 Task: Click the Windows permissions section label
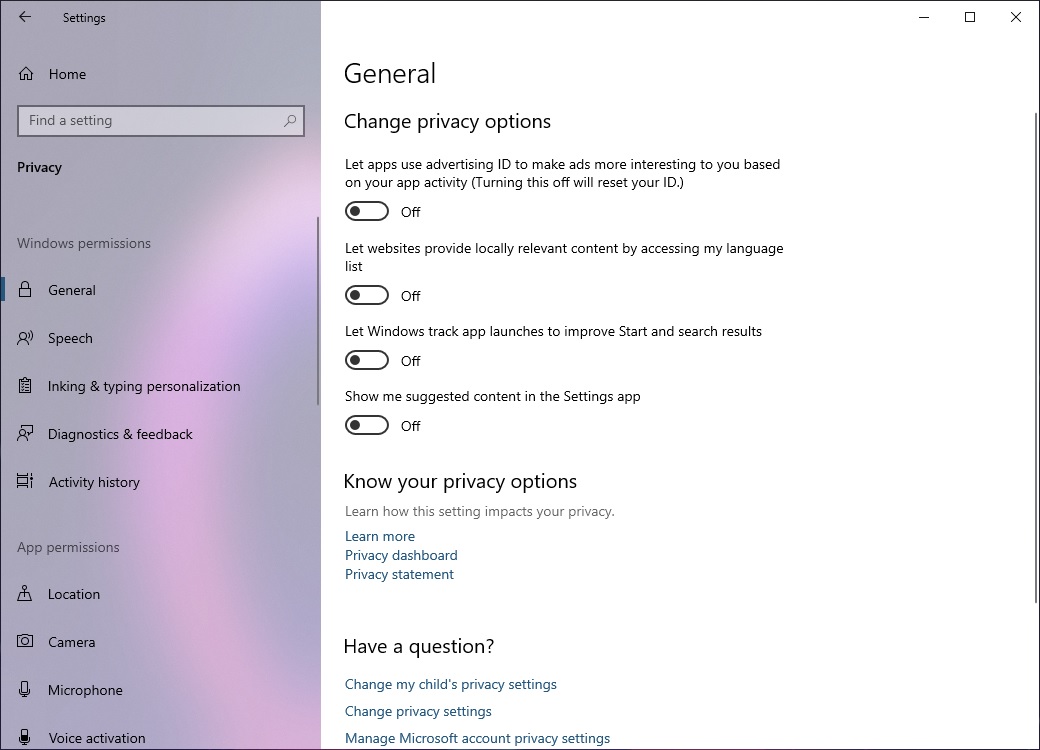click(x=84, y=243)
